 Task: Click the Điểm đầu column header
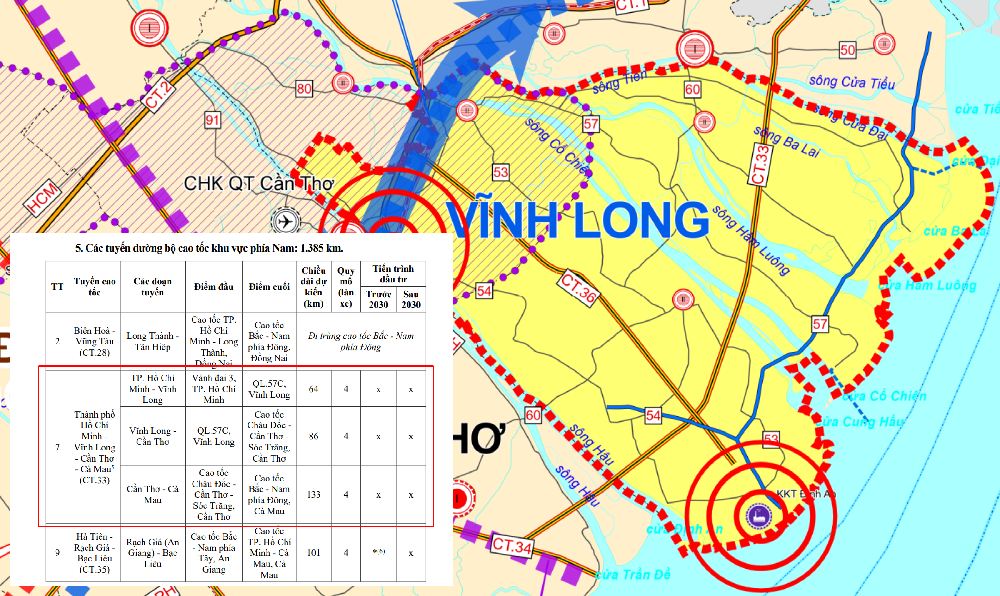[214, 287]
